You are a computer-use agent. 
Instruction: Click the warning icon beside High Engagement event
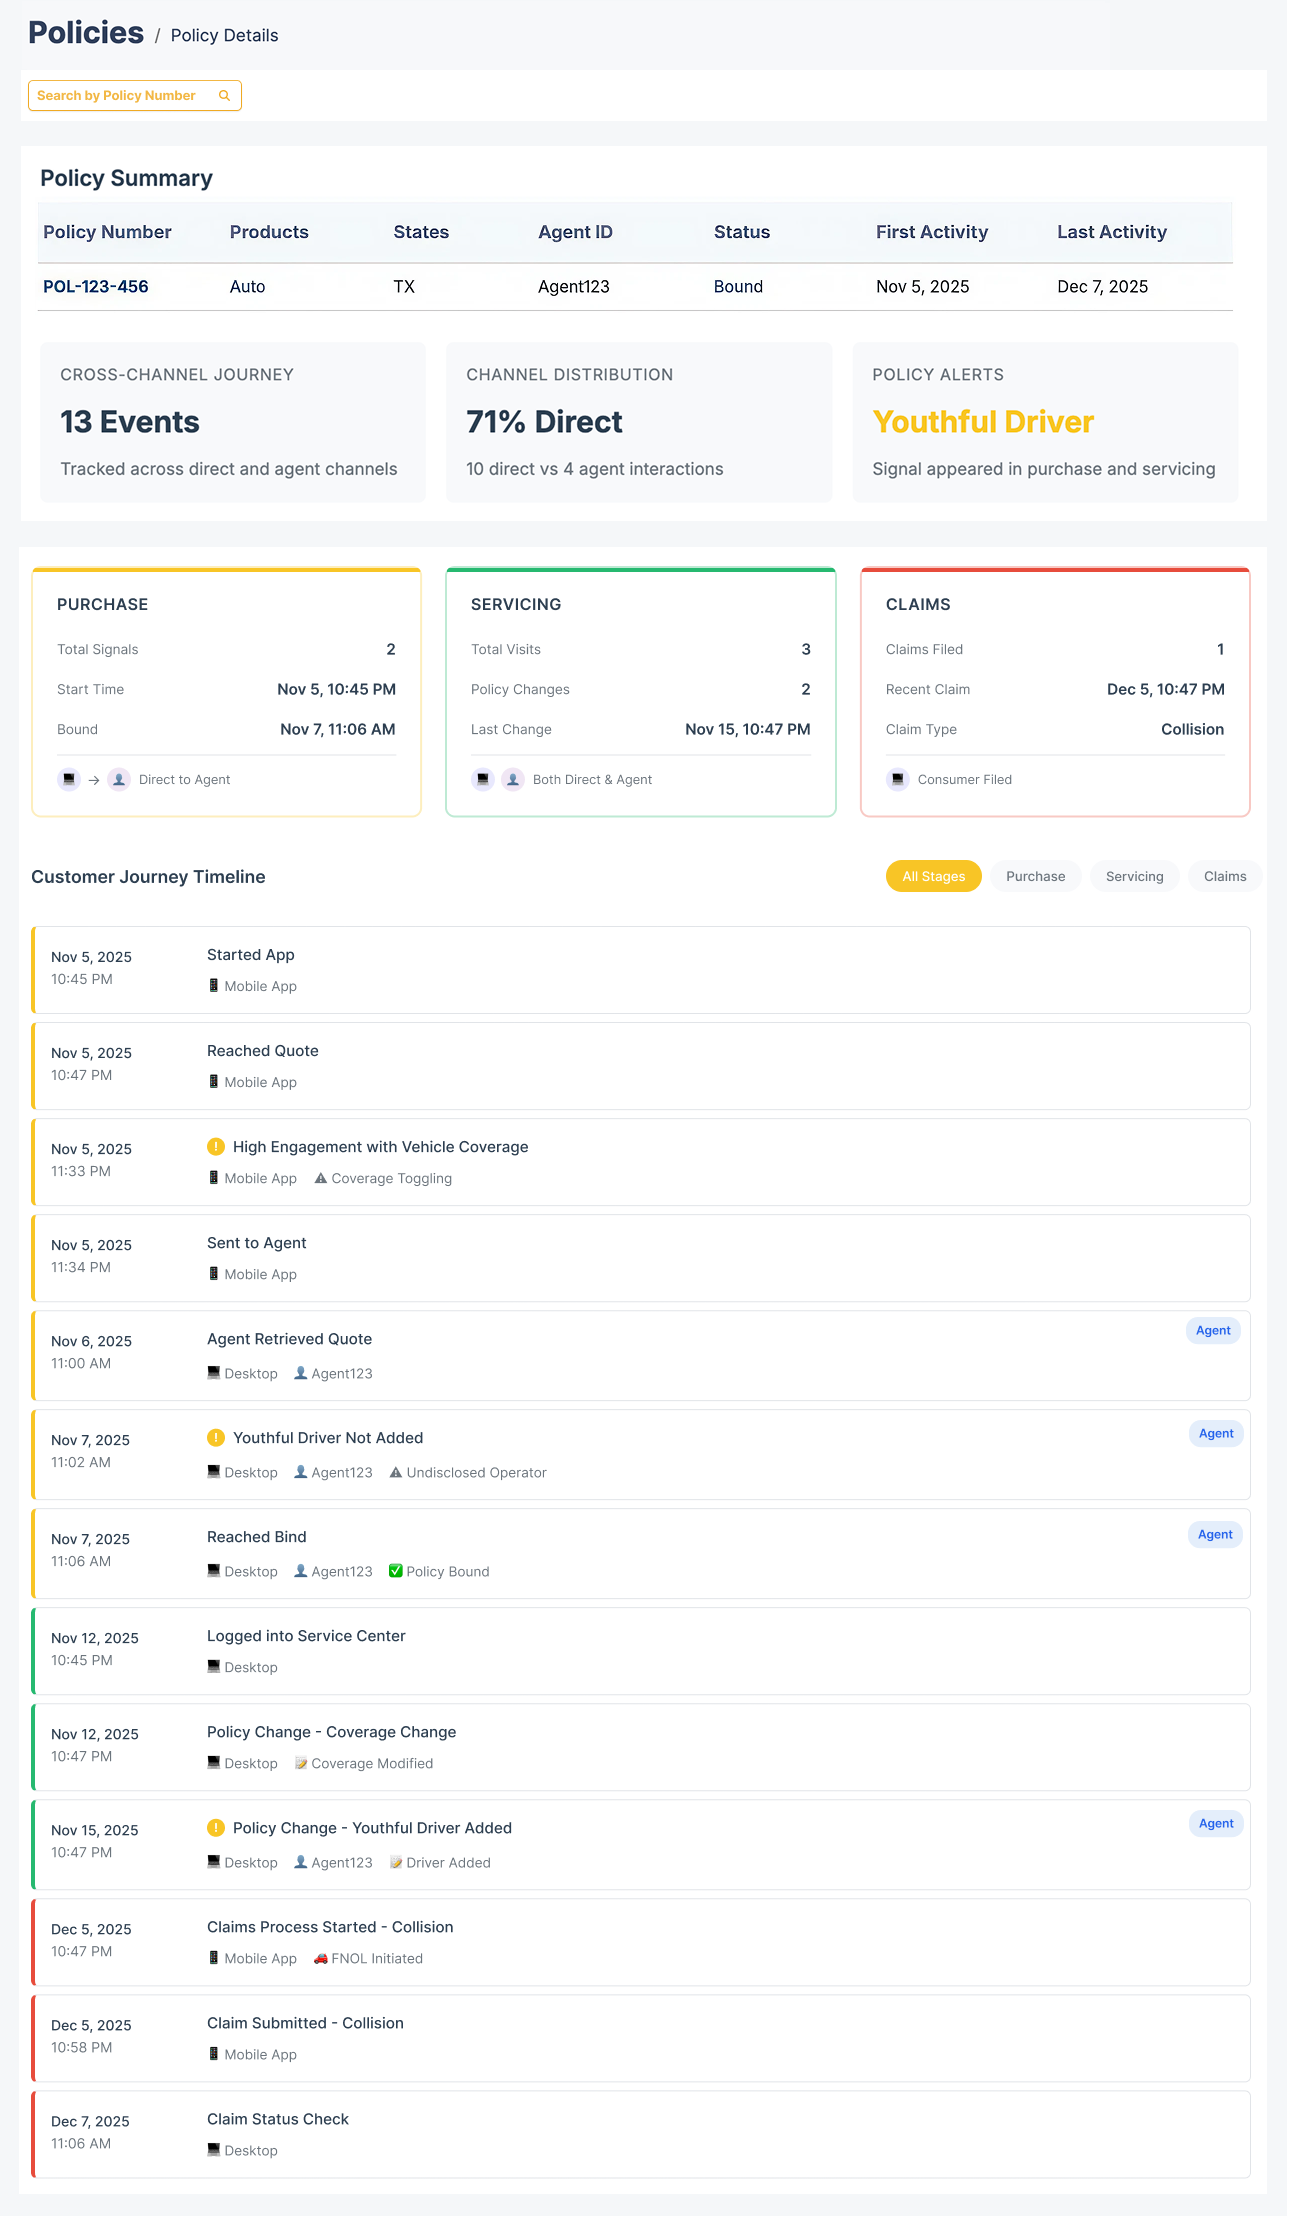[216, 1147]
